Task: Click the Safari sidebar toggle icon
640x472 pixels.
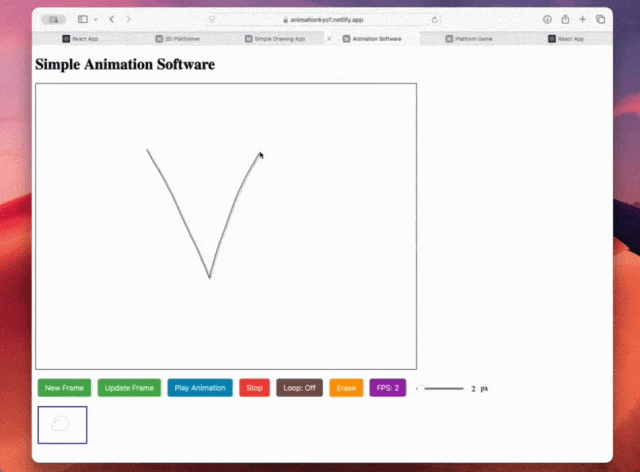Action: pos(82,19)
